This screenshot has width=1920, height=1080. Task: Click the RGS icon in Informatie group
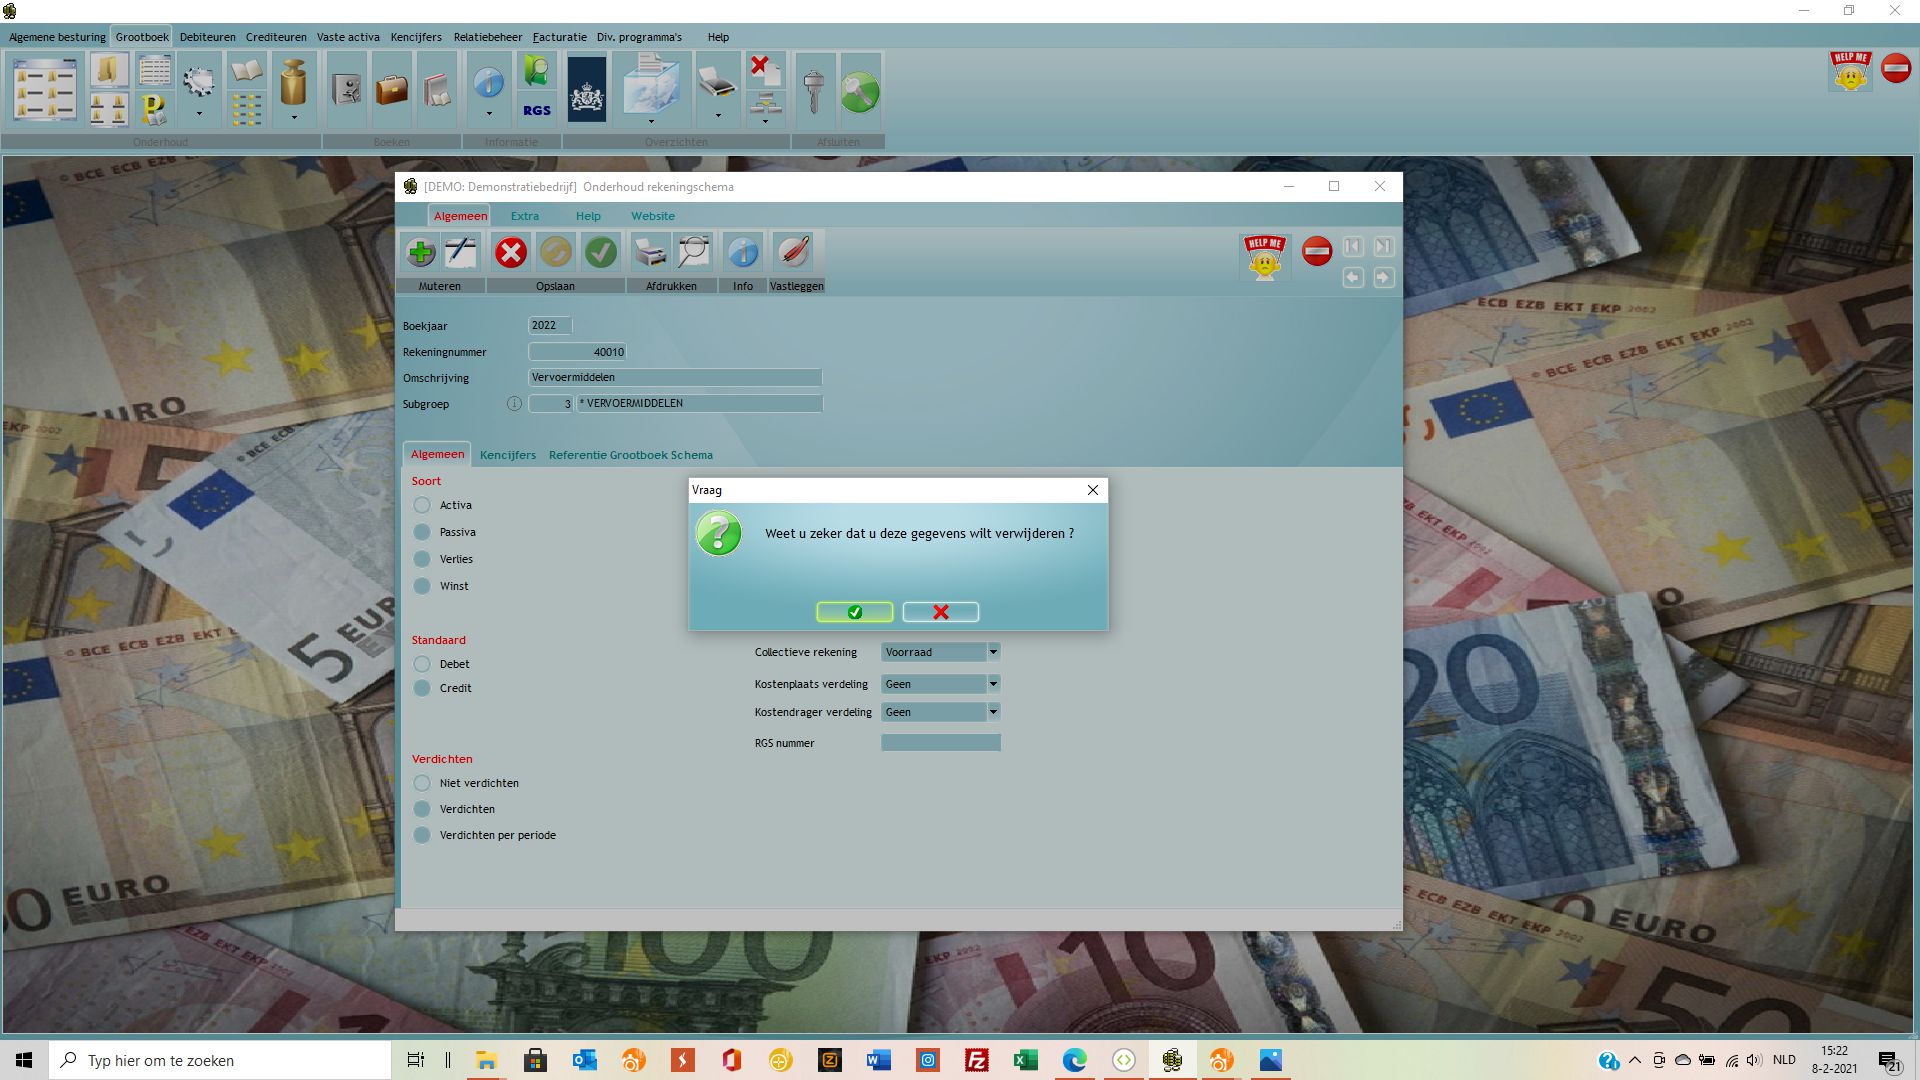[537, 110]
